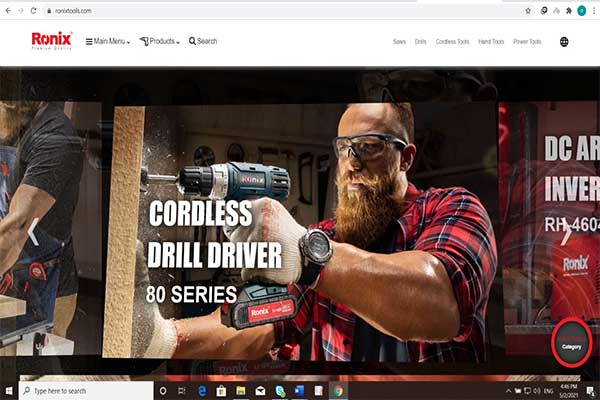Open the network icon in system tray

tap(528, 391)
